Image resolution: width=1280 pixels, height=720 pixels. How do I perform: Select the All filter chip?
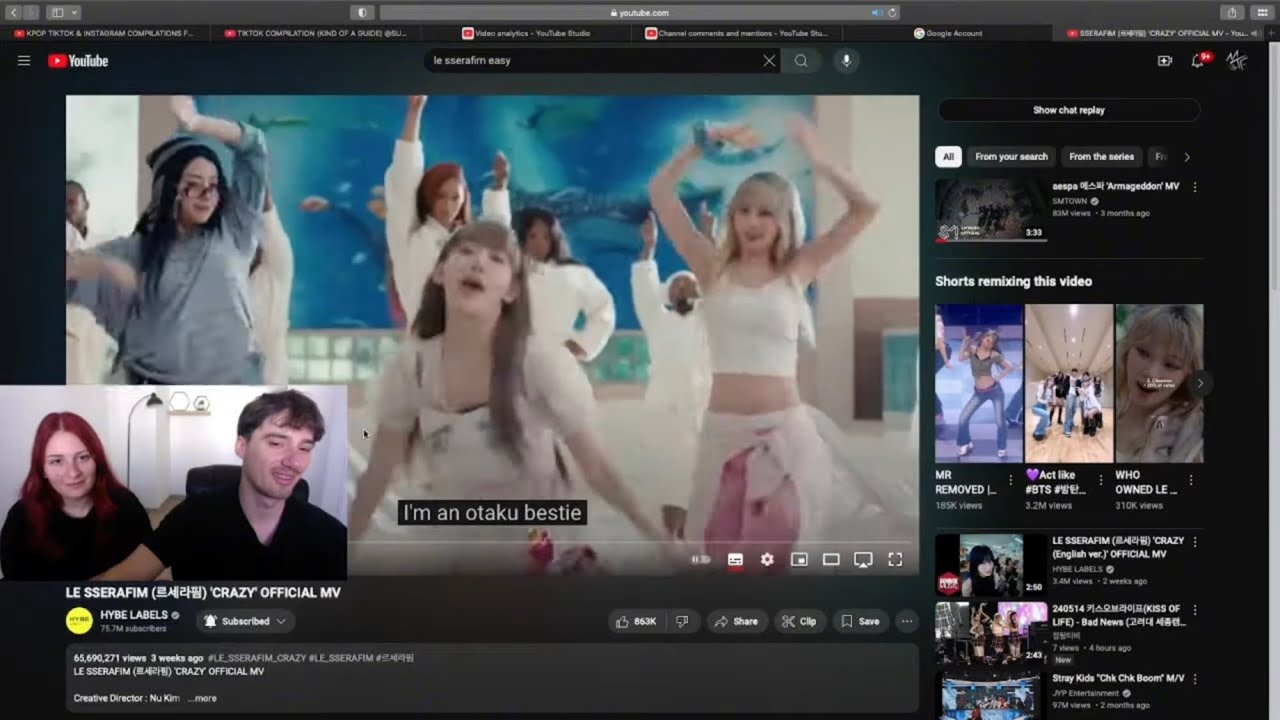(x=948, y=157)
